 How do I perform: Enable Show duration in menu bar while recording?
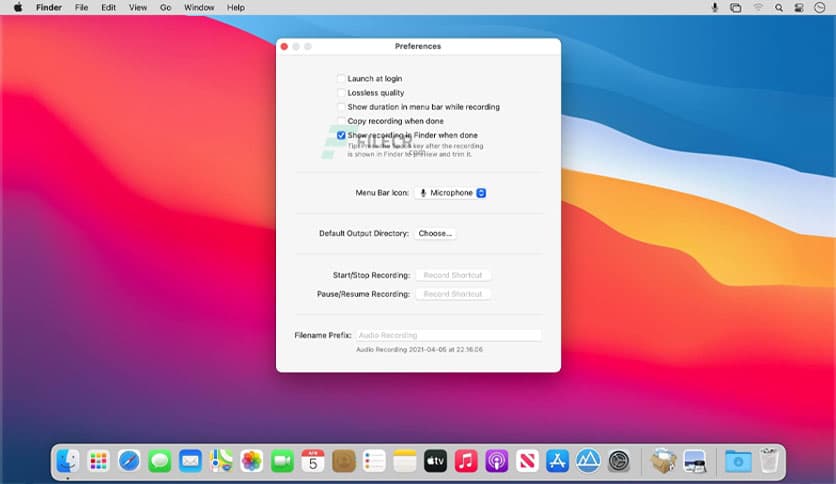point(342,107)
